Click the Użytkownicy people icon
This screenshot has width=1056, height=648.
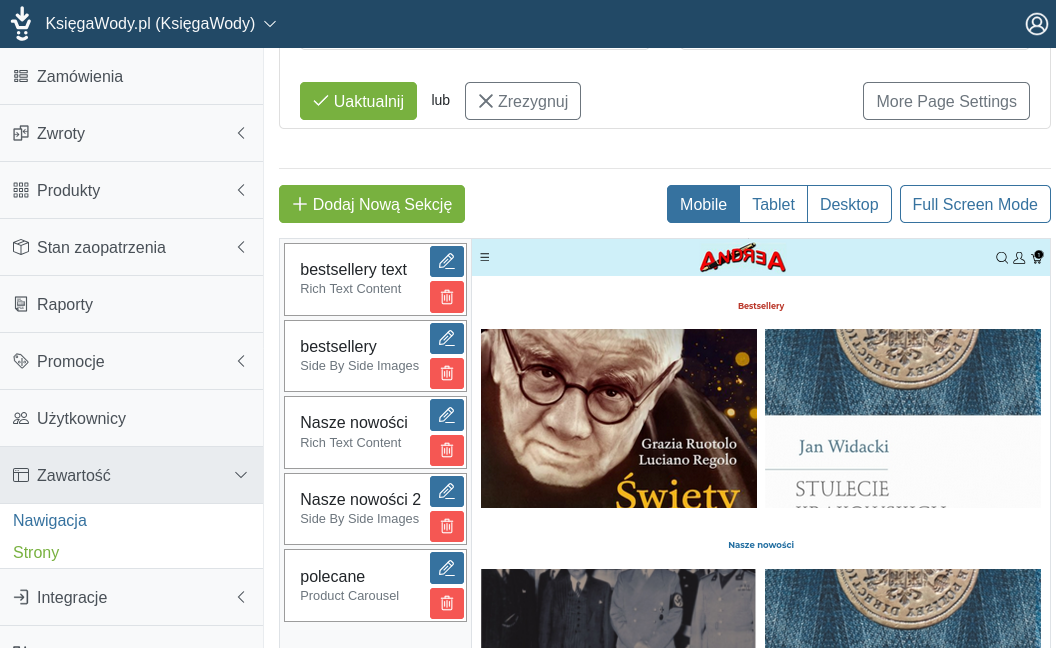(21, 418)
